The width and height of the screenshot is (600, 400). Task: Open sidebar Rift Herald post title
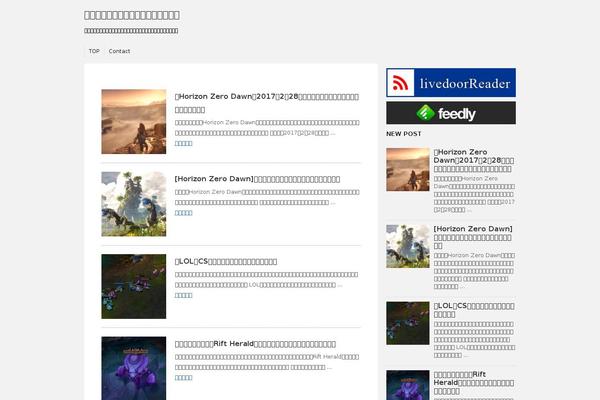[x=474, y=382]
